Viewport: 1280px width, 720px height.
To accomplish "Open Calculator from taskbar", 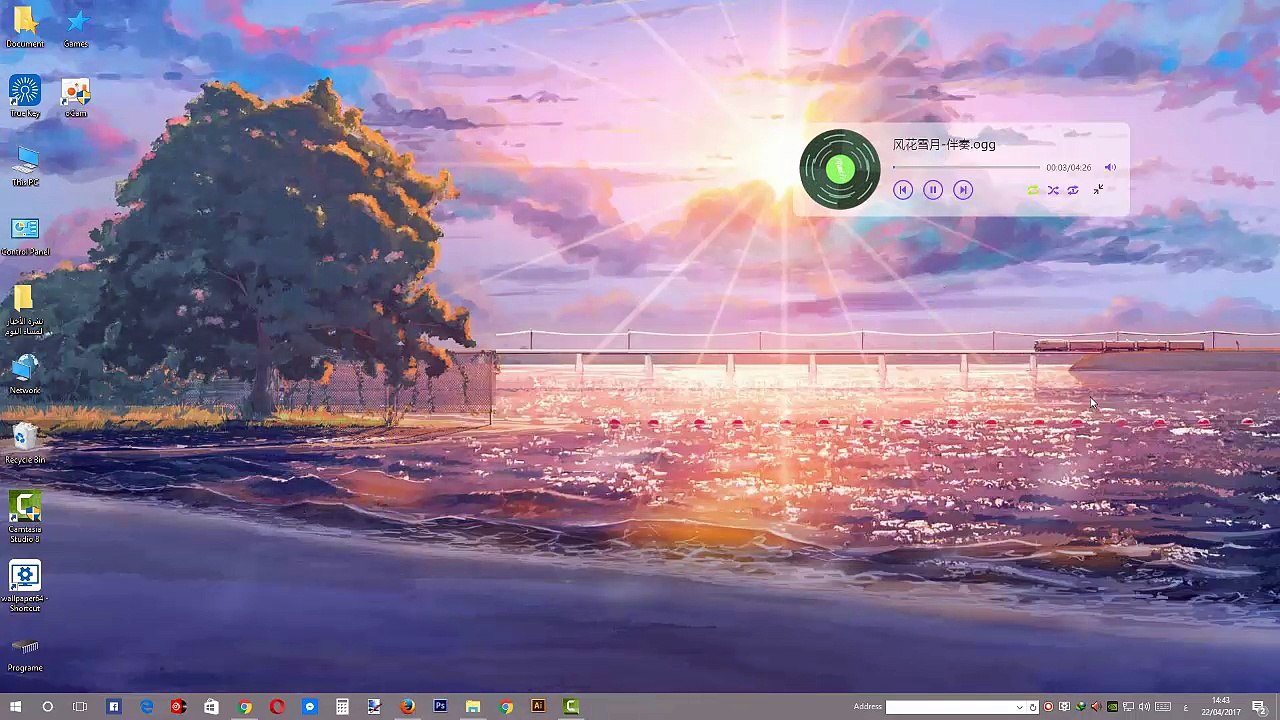I will [342, 707].
